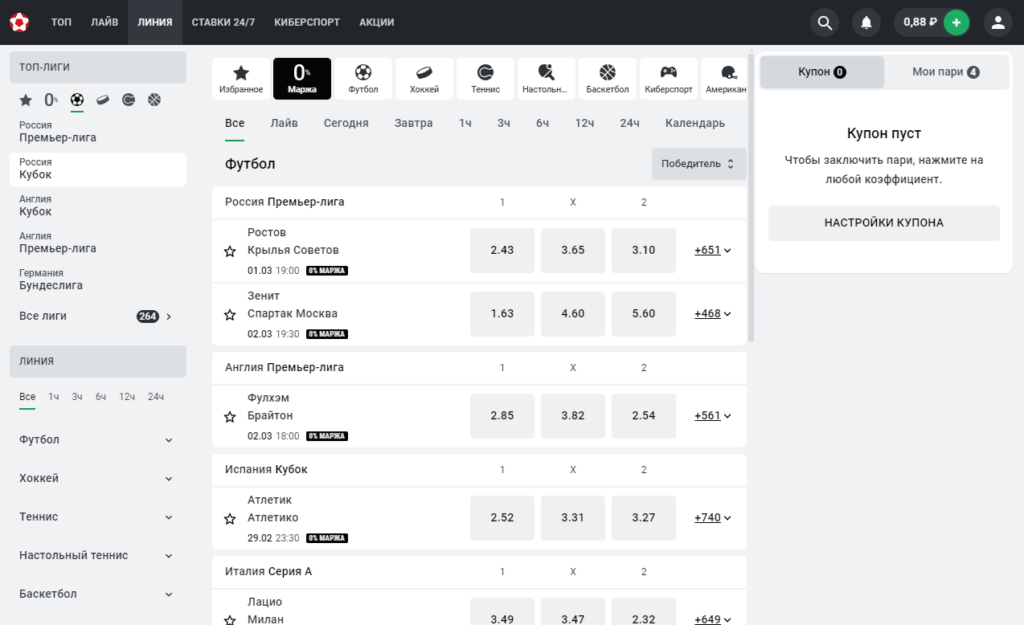Select the Избранное star category tile
Viewport: 1024px width, 625px height.
[x=241, y=78]
